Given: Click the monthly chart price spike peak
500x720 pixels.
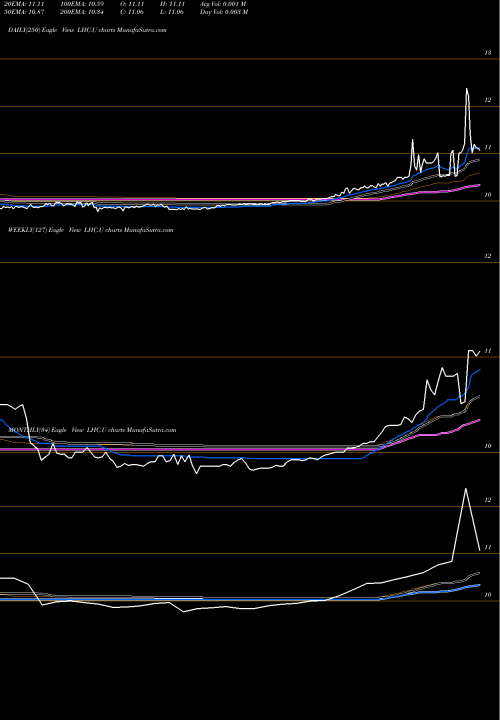Looking at the screenshot, I should coord(466,489).
